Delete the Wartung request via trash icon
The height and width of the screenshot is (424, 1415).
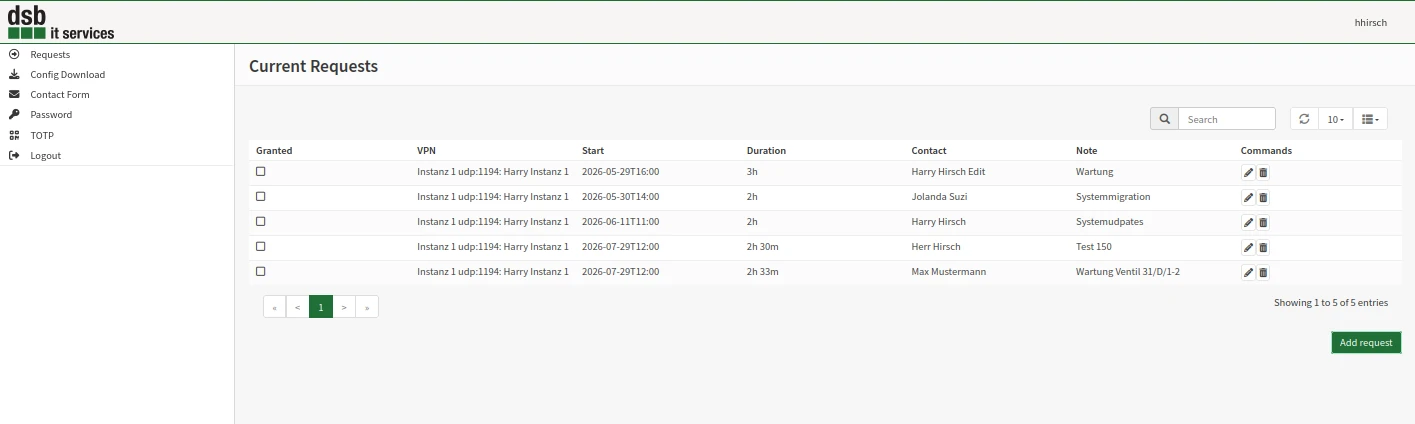(x=1263, y=173)
